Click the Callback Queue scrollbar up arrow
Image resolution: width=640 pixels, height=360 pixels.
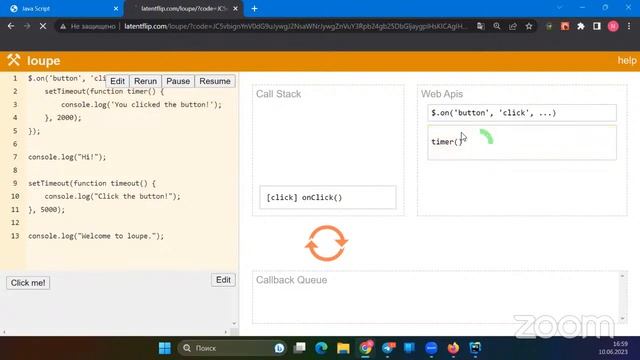[622, 276]
